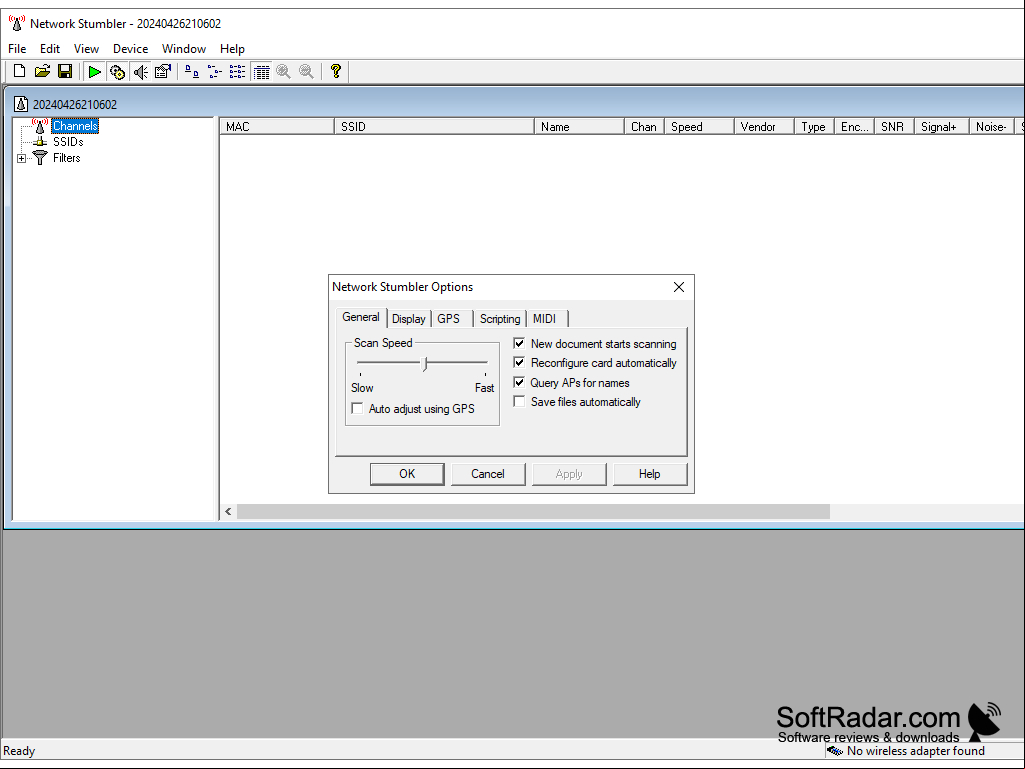Open the File menu
Screen dimensions: 1025x769
coord(17,48)
